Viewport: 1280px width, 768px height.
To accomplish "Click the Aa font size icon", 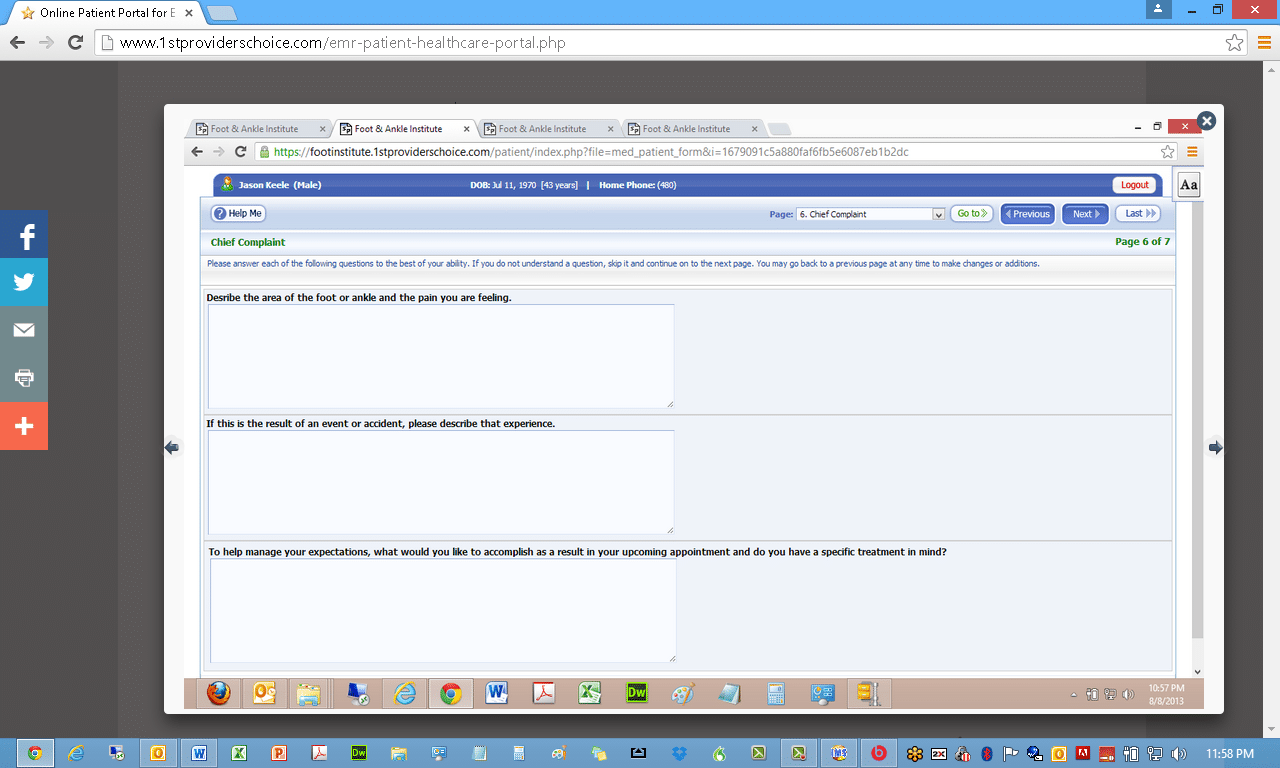I will click(1188, 186).
